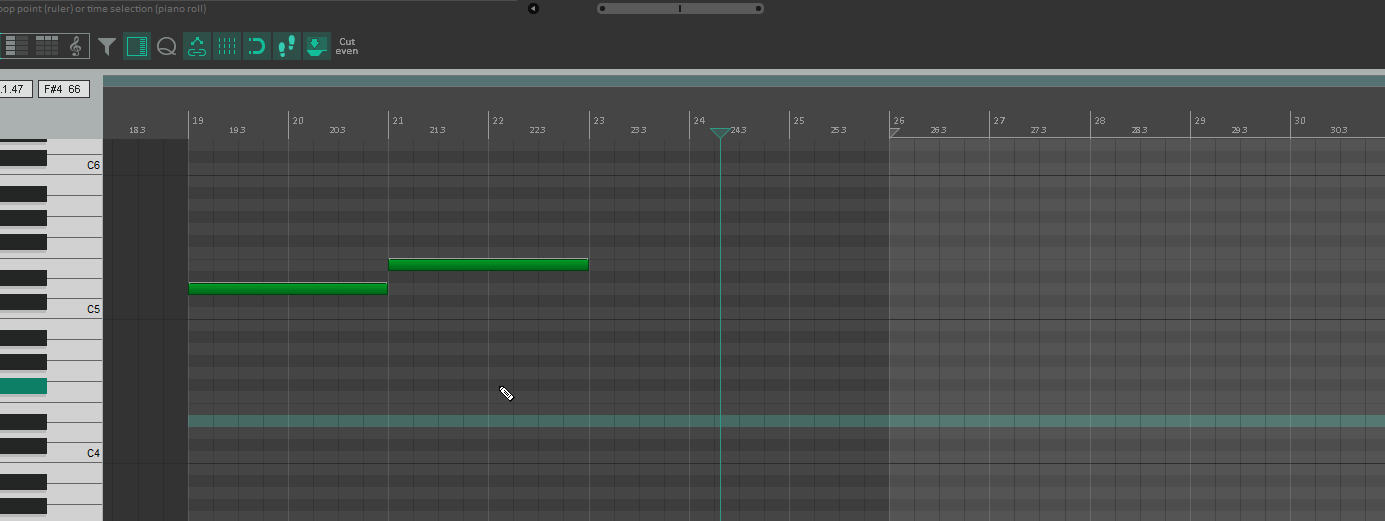Open notation view with treble clef icon

(x=76, y=46)
